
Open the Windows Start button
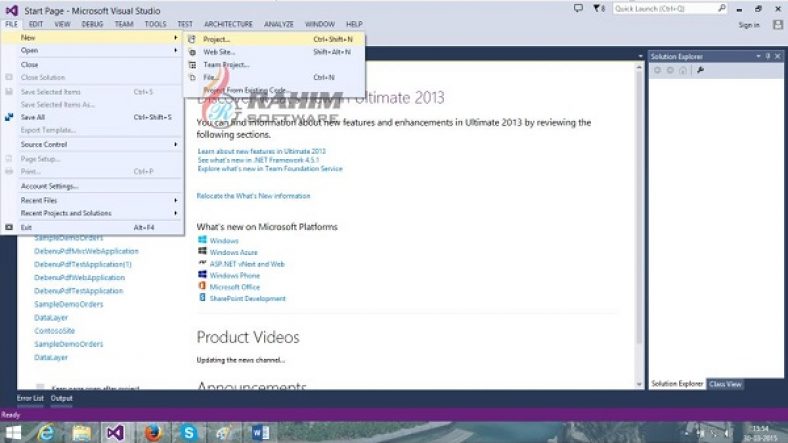(x=13, y=433)
